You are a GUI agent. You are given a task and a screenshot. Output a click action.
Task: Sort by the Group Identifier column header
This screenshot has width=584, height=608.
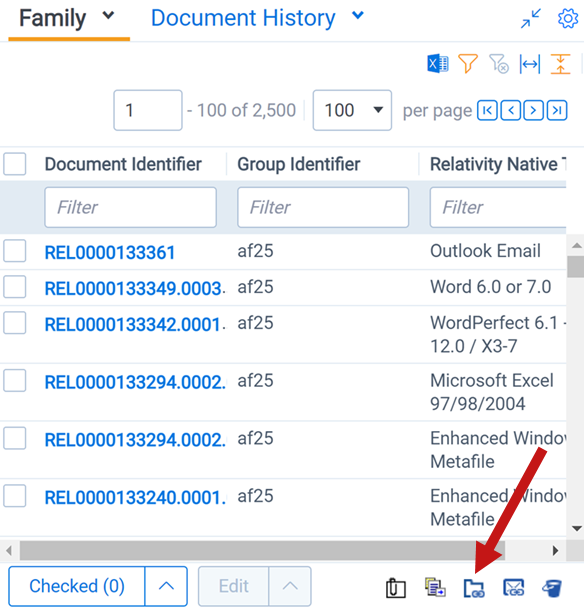[299, 164]
